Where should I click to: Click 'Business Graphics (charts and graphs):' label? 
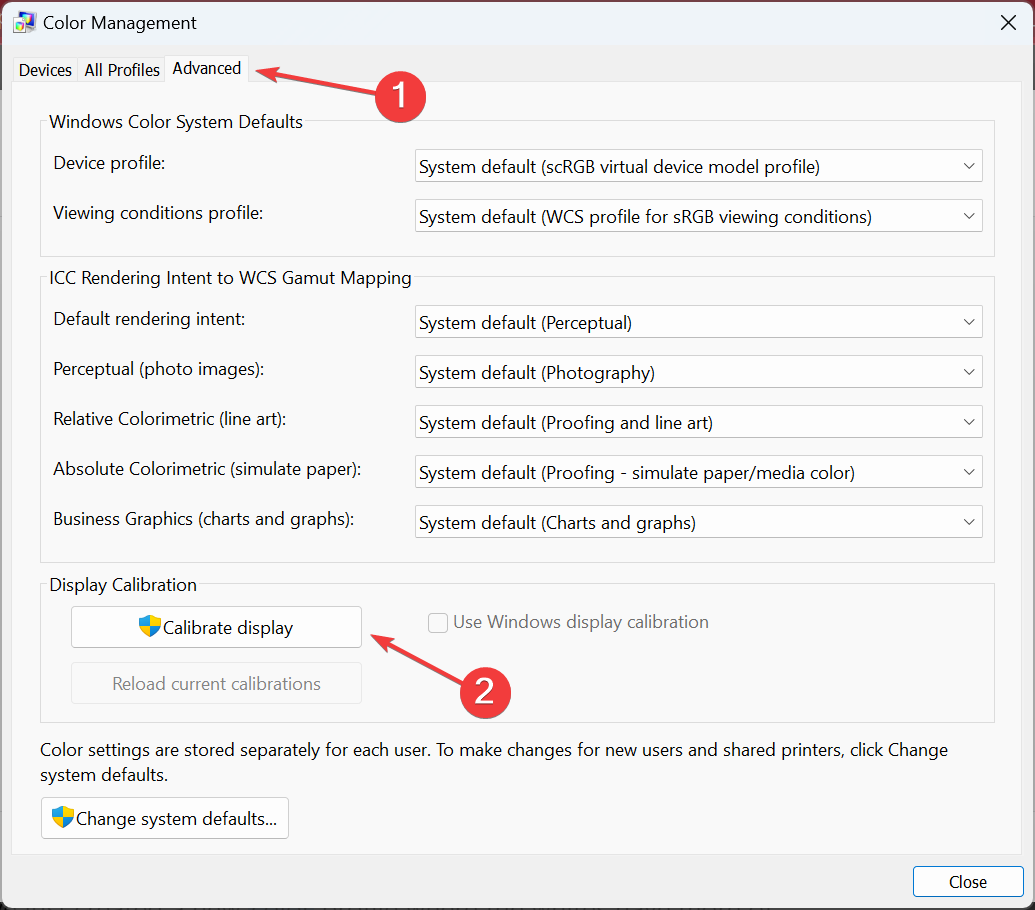204,519
